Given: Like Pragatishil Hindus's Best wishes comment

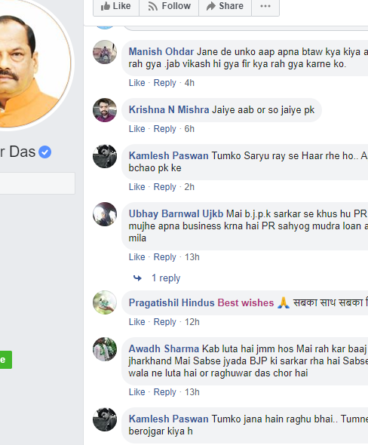Looking at the screenshot, I should pos(137,322).
